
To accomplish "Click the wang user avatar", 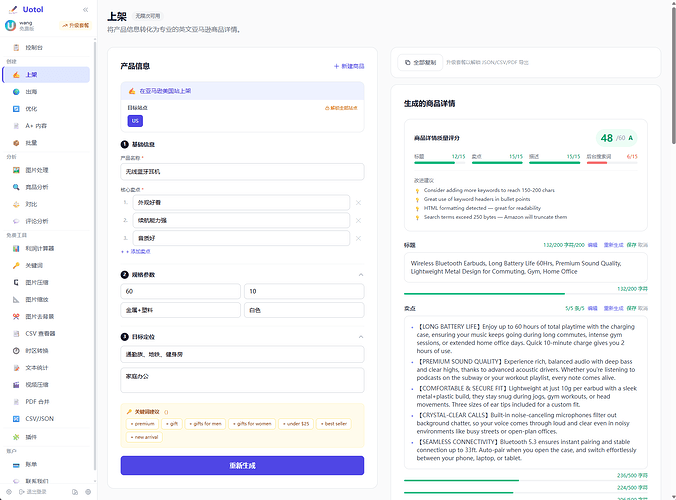I will click(10, 25).
